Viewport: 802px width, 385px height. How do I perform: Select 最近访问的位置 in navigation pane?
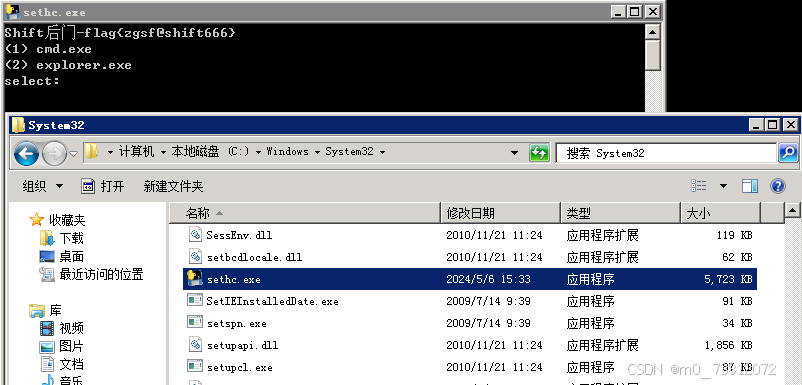tap(101, 274)
